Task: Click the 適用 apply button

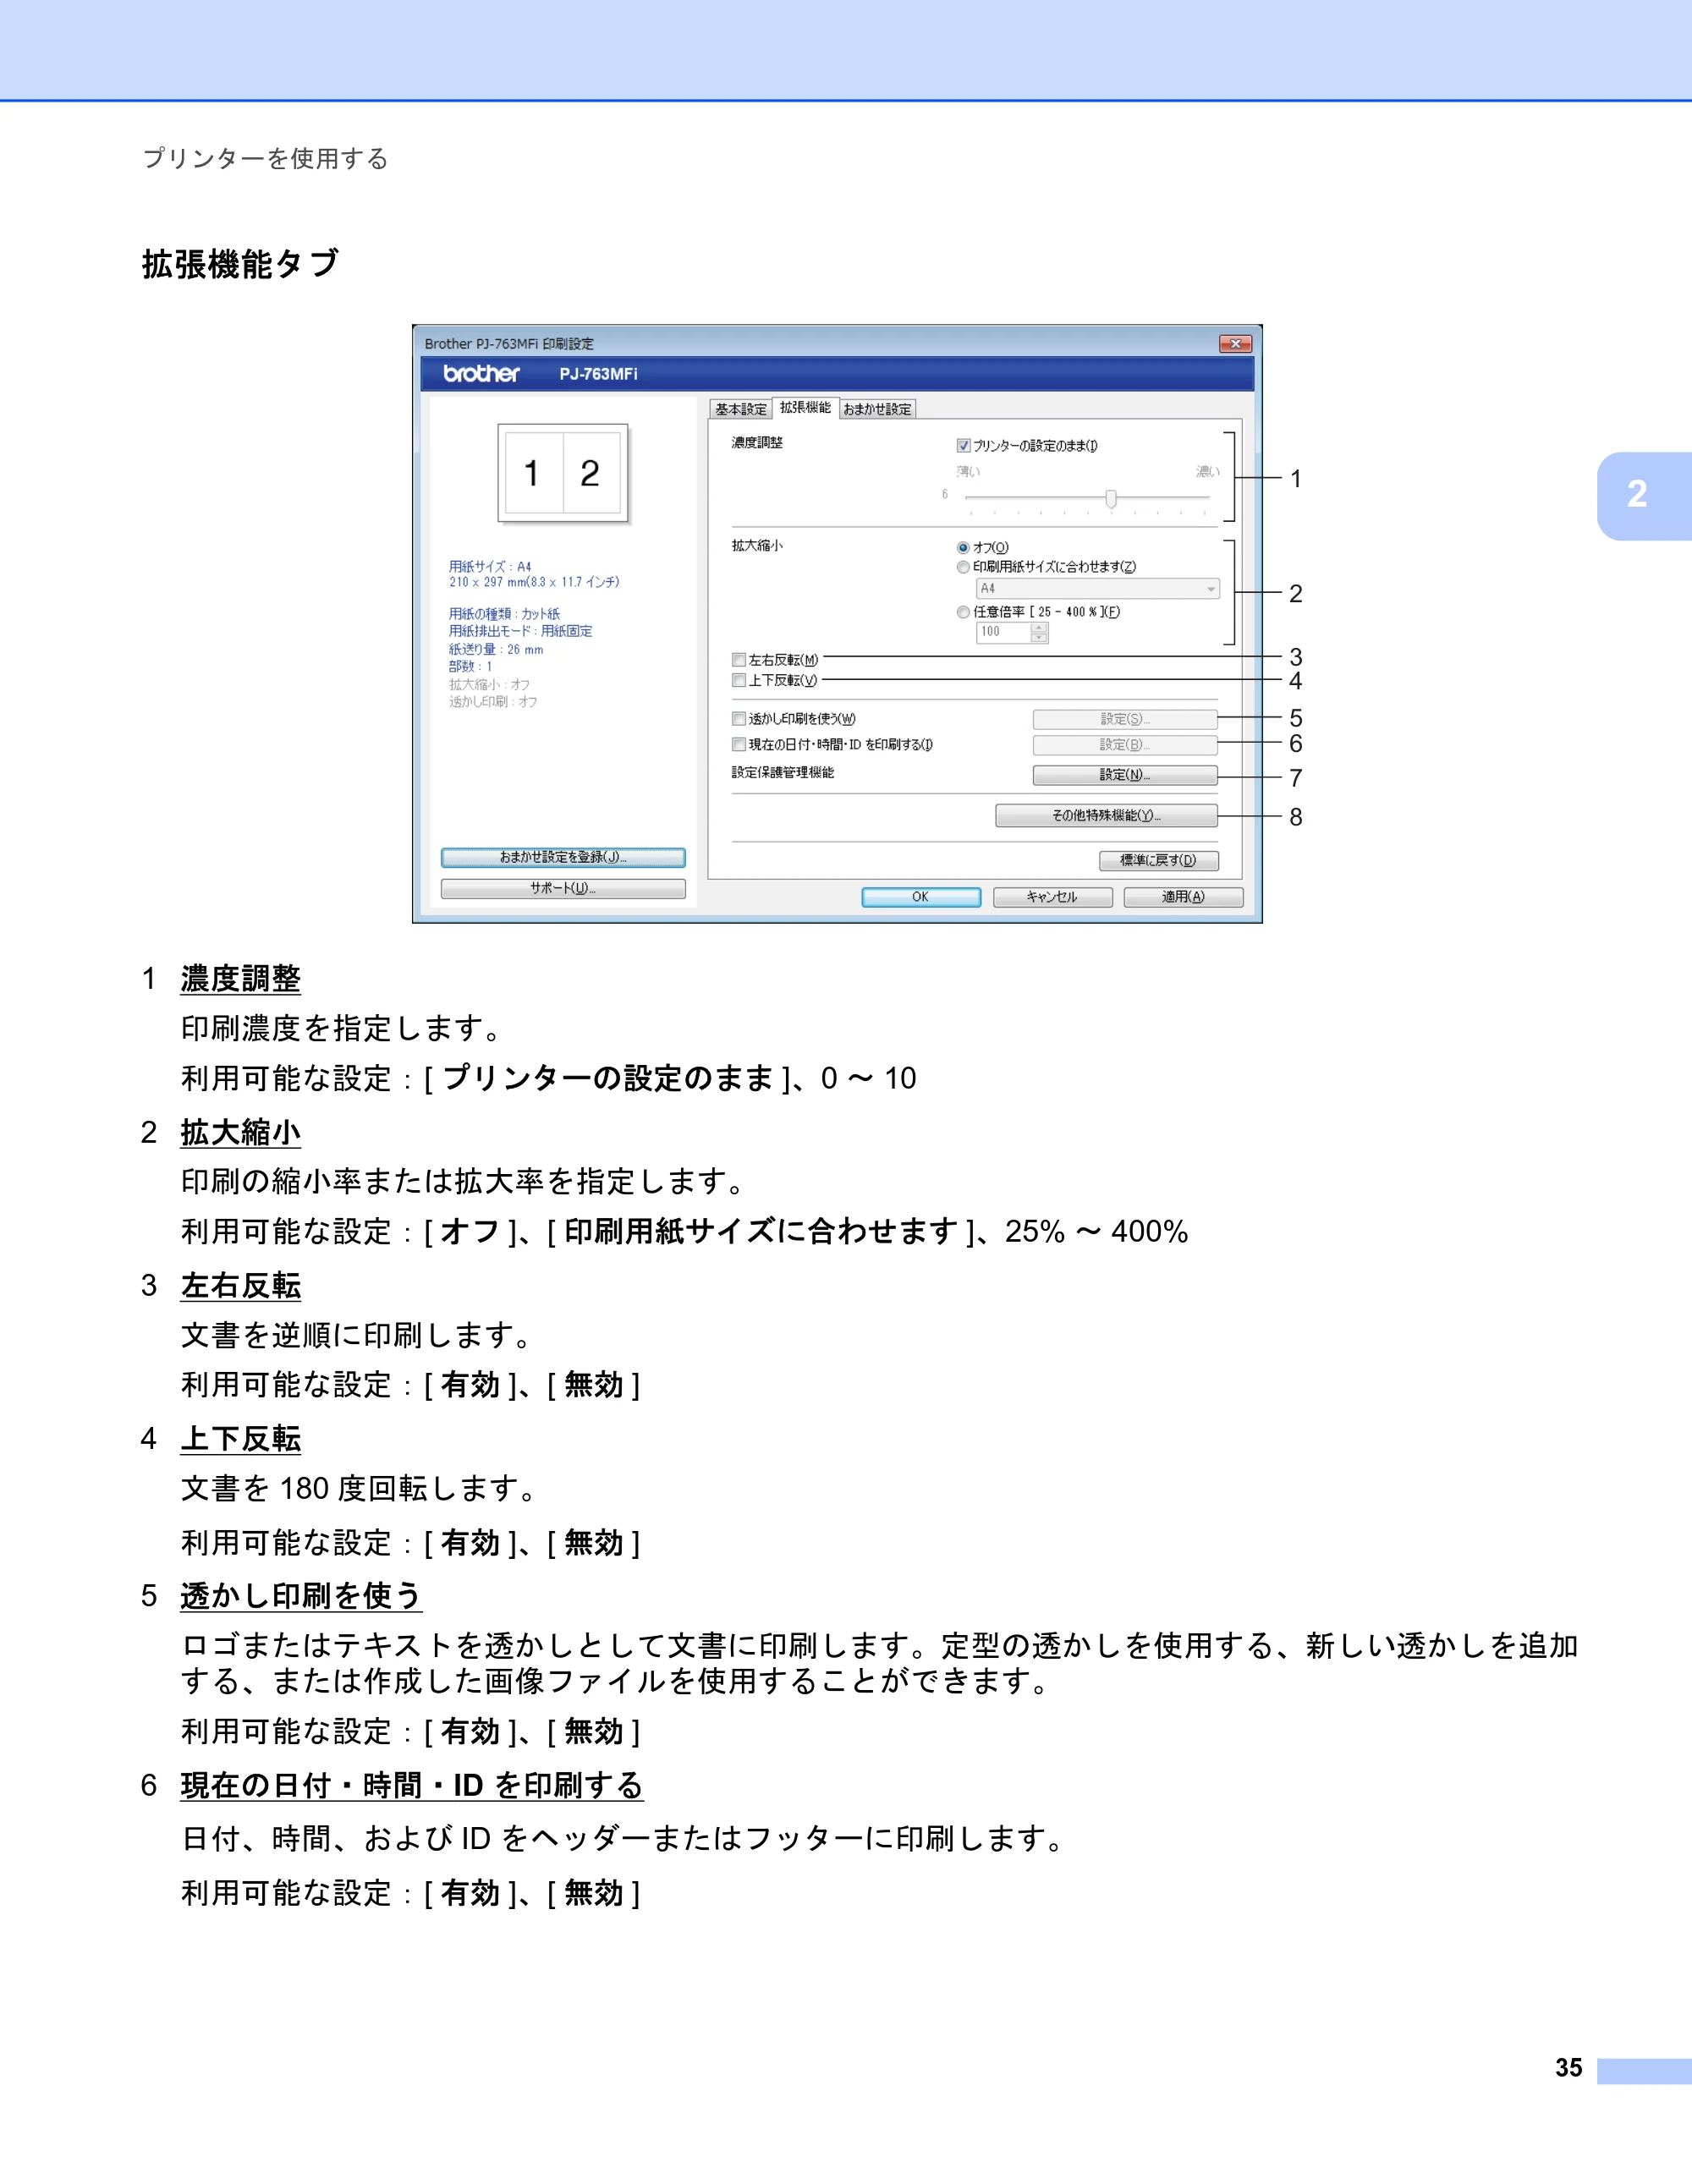Action: pyautogui.click(x=1183, y=897)
